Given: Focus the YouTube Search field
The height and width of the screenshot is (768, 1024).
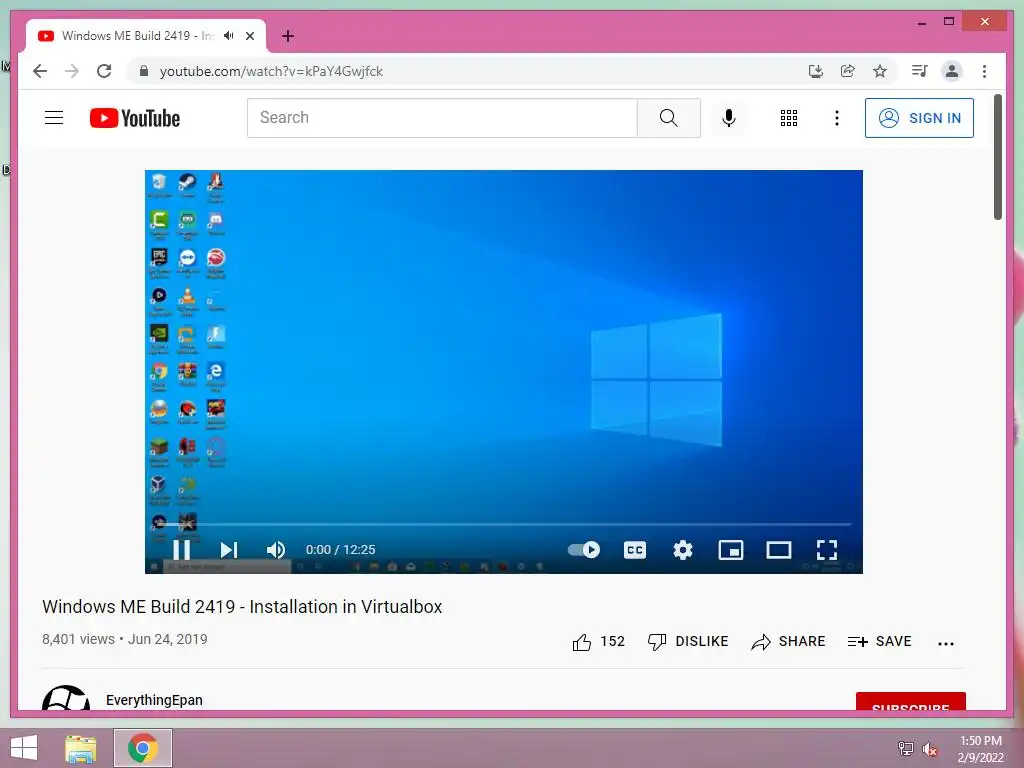Looking at the screenshot, I should [x=442, y=118].
